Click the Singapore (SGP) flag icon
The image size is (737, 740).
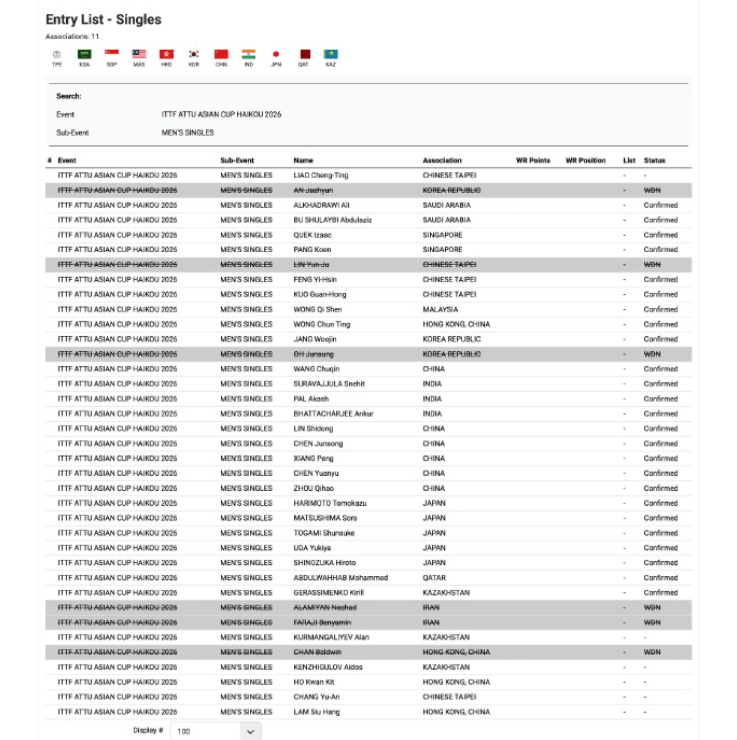tap(111, 55)
